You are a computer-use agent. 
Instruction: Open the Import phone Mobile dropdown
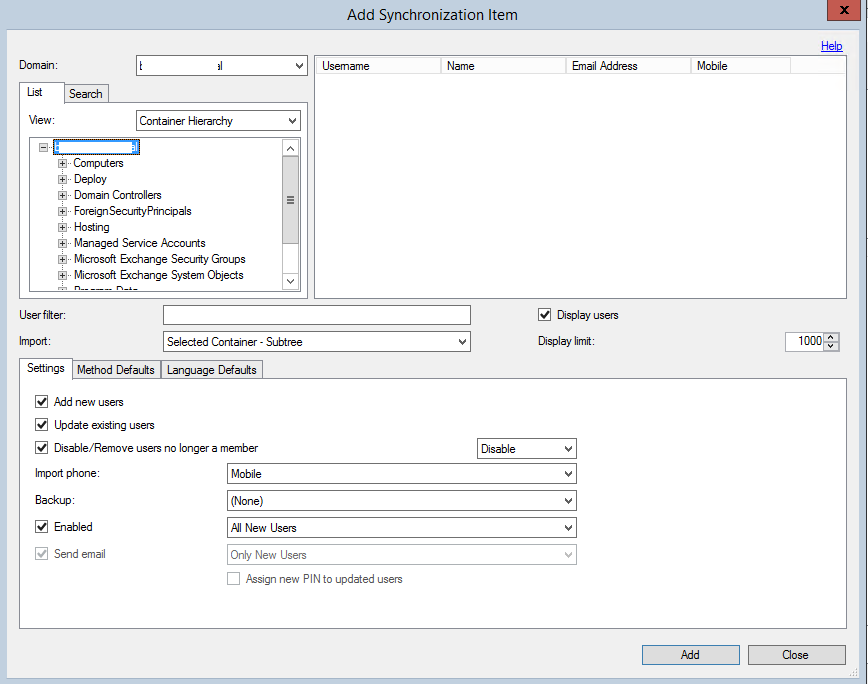[568, 474]
